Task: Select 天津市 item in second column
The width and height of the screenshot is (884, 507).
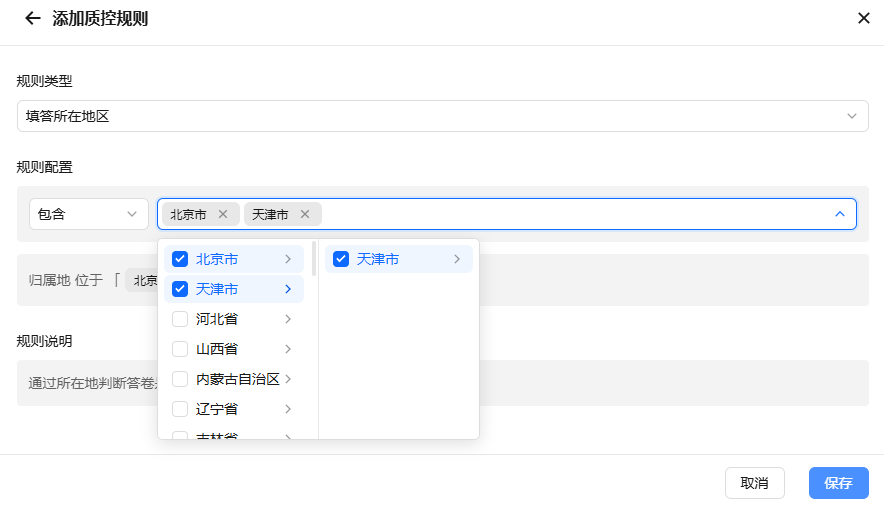Action: (399, 259)
